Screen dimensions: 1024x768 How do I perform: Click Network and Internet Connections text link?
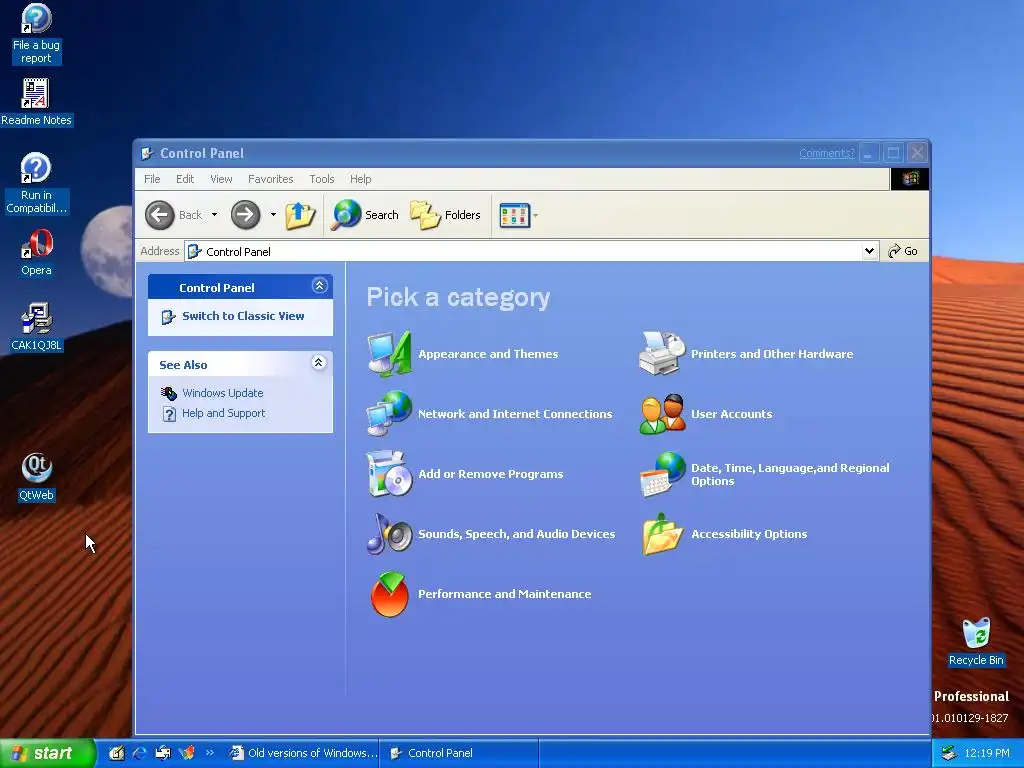click(515, 414)
